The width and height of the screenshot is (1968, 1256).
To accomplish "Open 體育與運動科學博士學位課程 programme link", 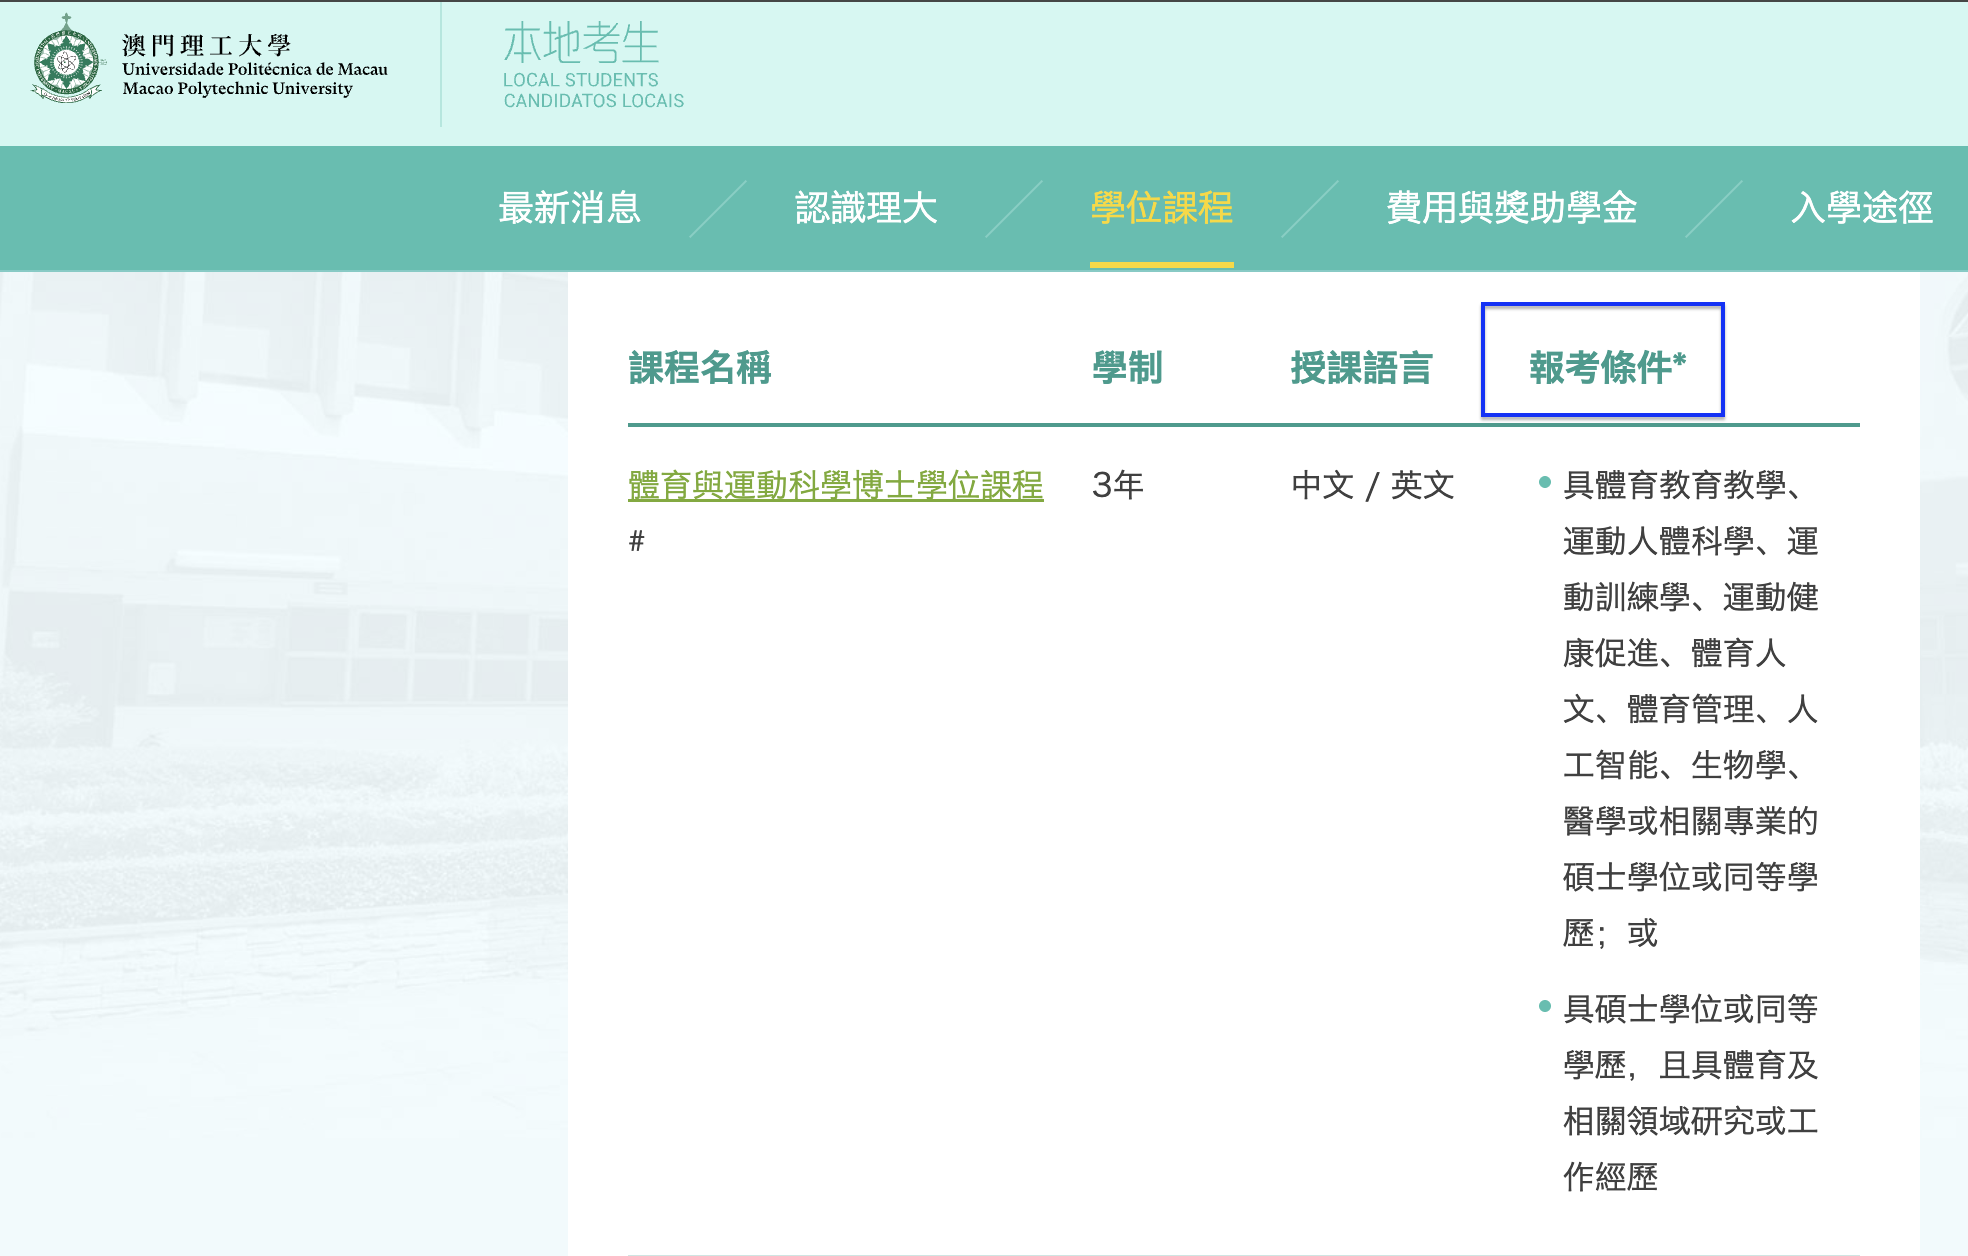I will pos(835,486).
